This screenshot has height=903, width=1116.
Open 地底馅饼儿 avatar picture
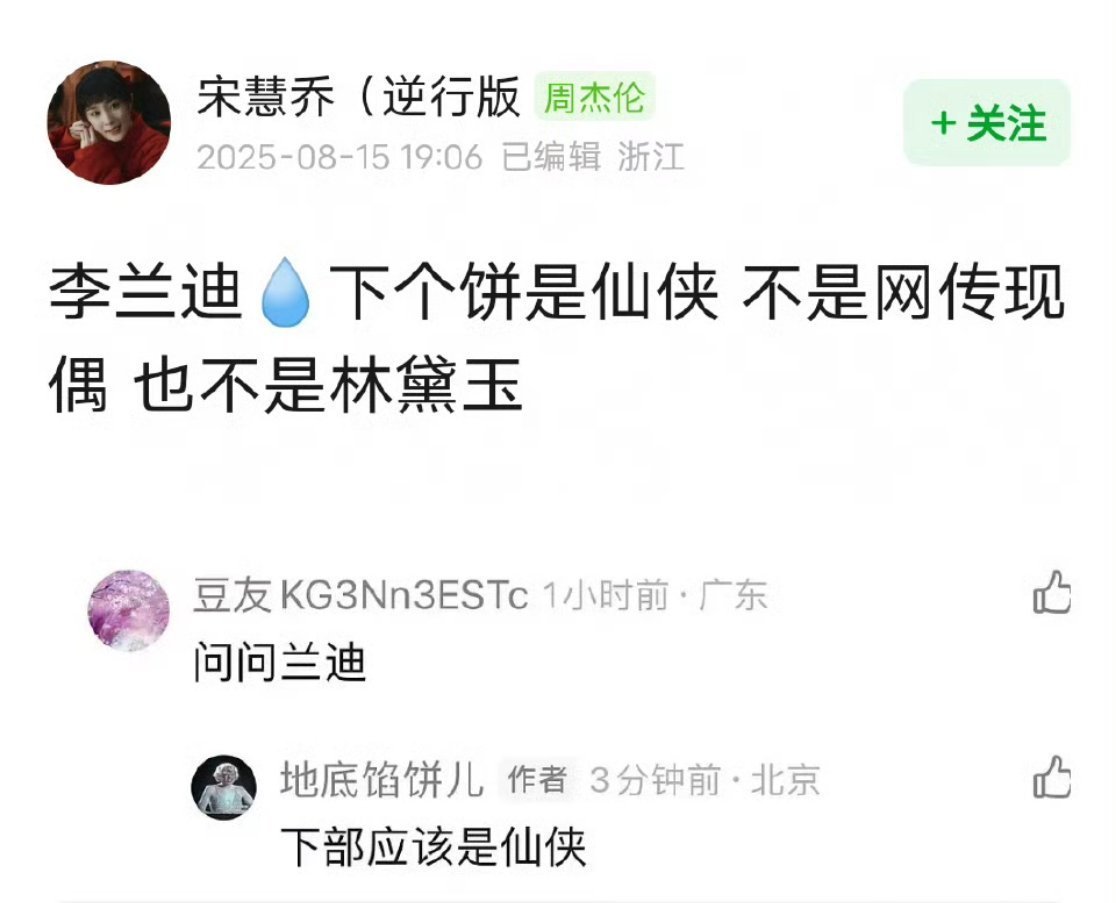pyautogui.click(x=224, y=787)
